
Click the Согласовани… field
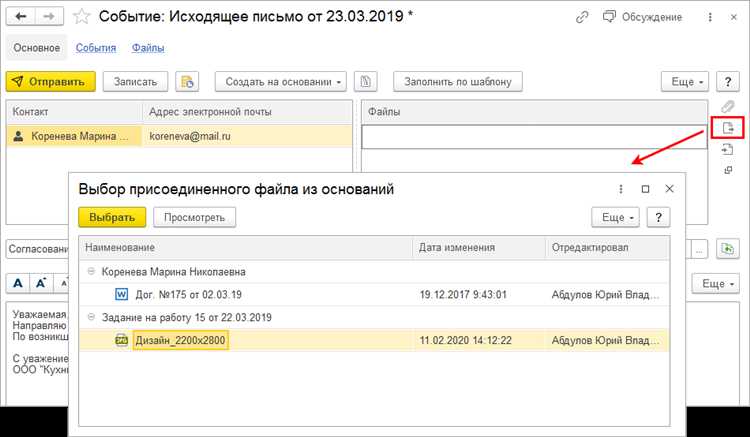(x=37, y=249)
